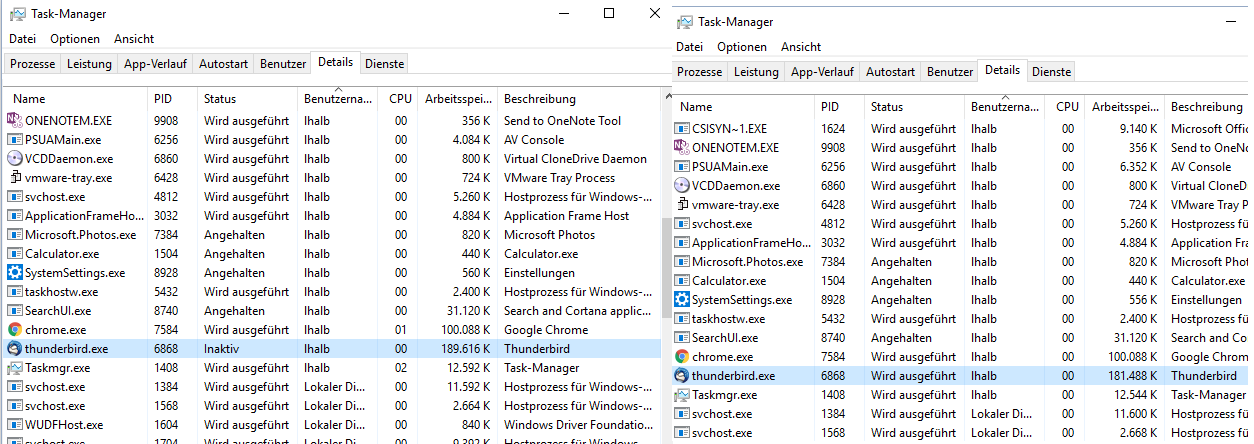The height and width of the screenshot is (444, 1254).
Task: Click chrome.exe icon in left window
Action: (14, 329)
